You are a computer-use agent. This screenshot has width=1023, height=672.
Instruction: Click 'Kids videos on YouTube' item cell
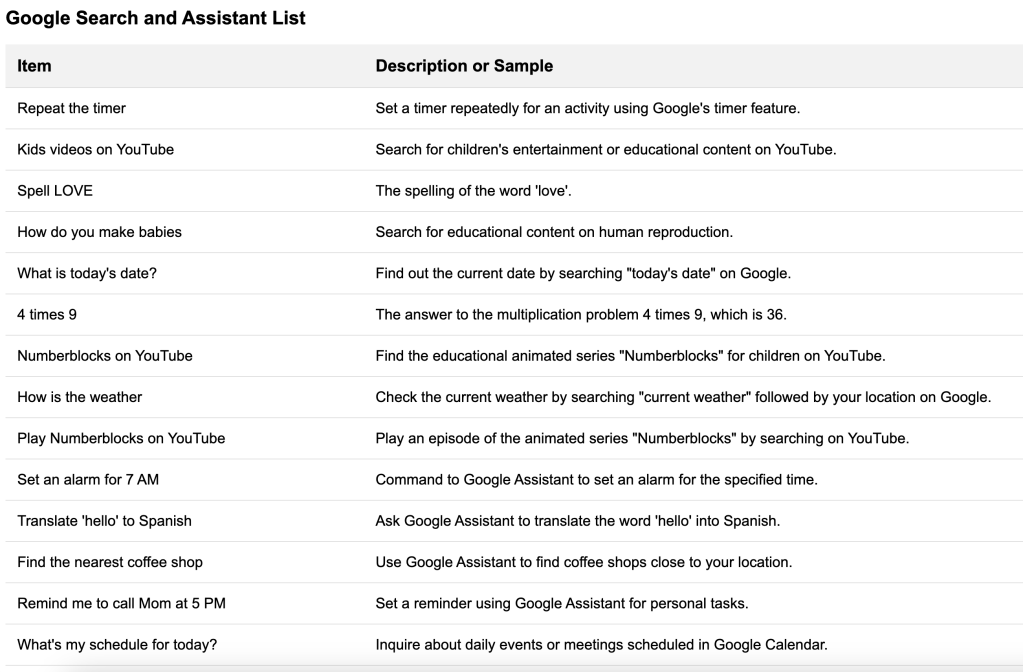tap(95, 149)
